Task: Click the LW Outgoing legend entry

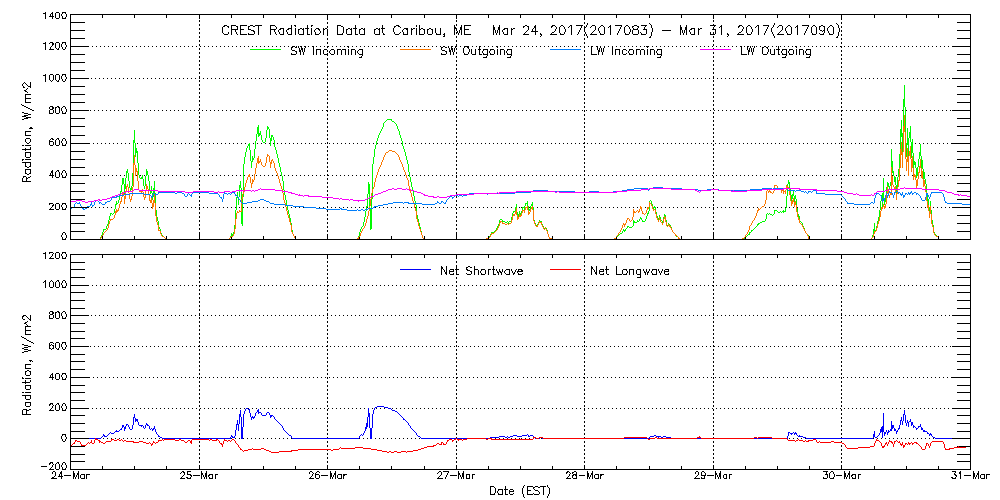Action: point(775,51)
